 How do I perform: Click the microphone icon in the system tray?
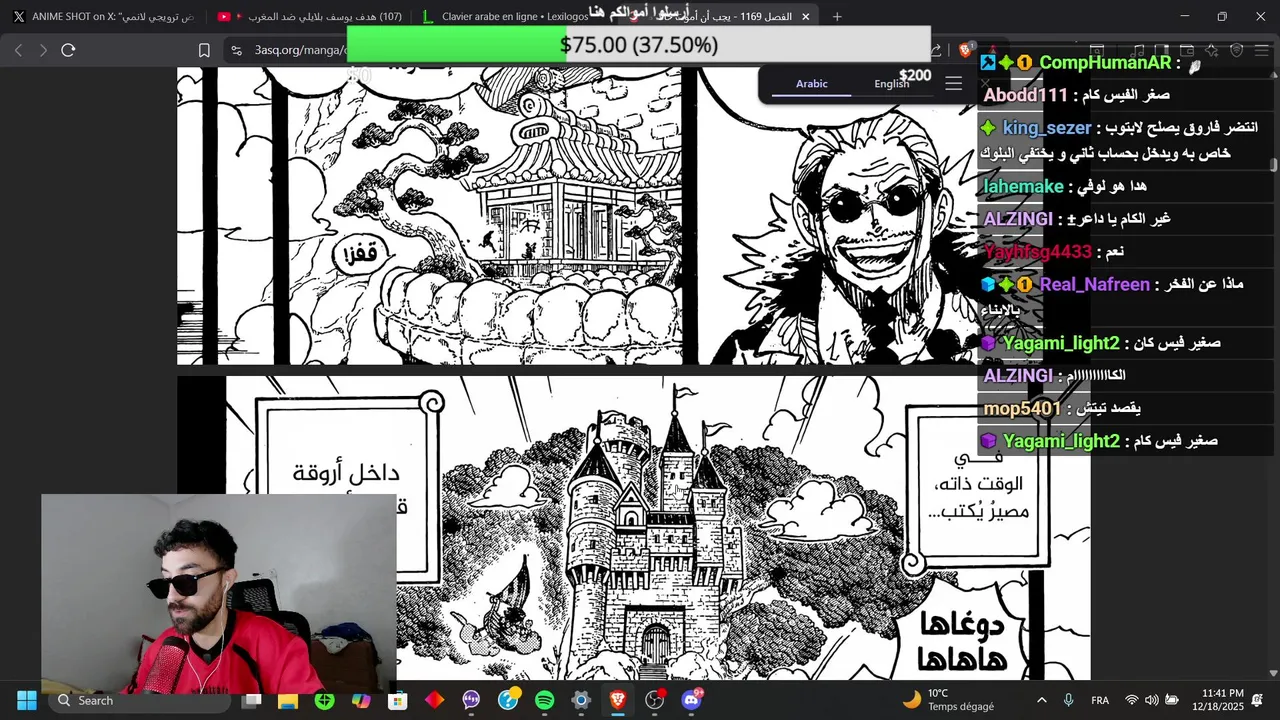click(1069, 700)
